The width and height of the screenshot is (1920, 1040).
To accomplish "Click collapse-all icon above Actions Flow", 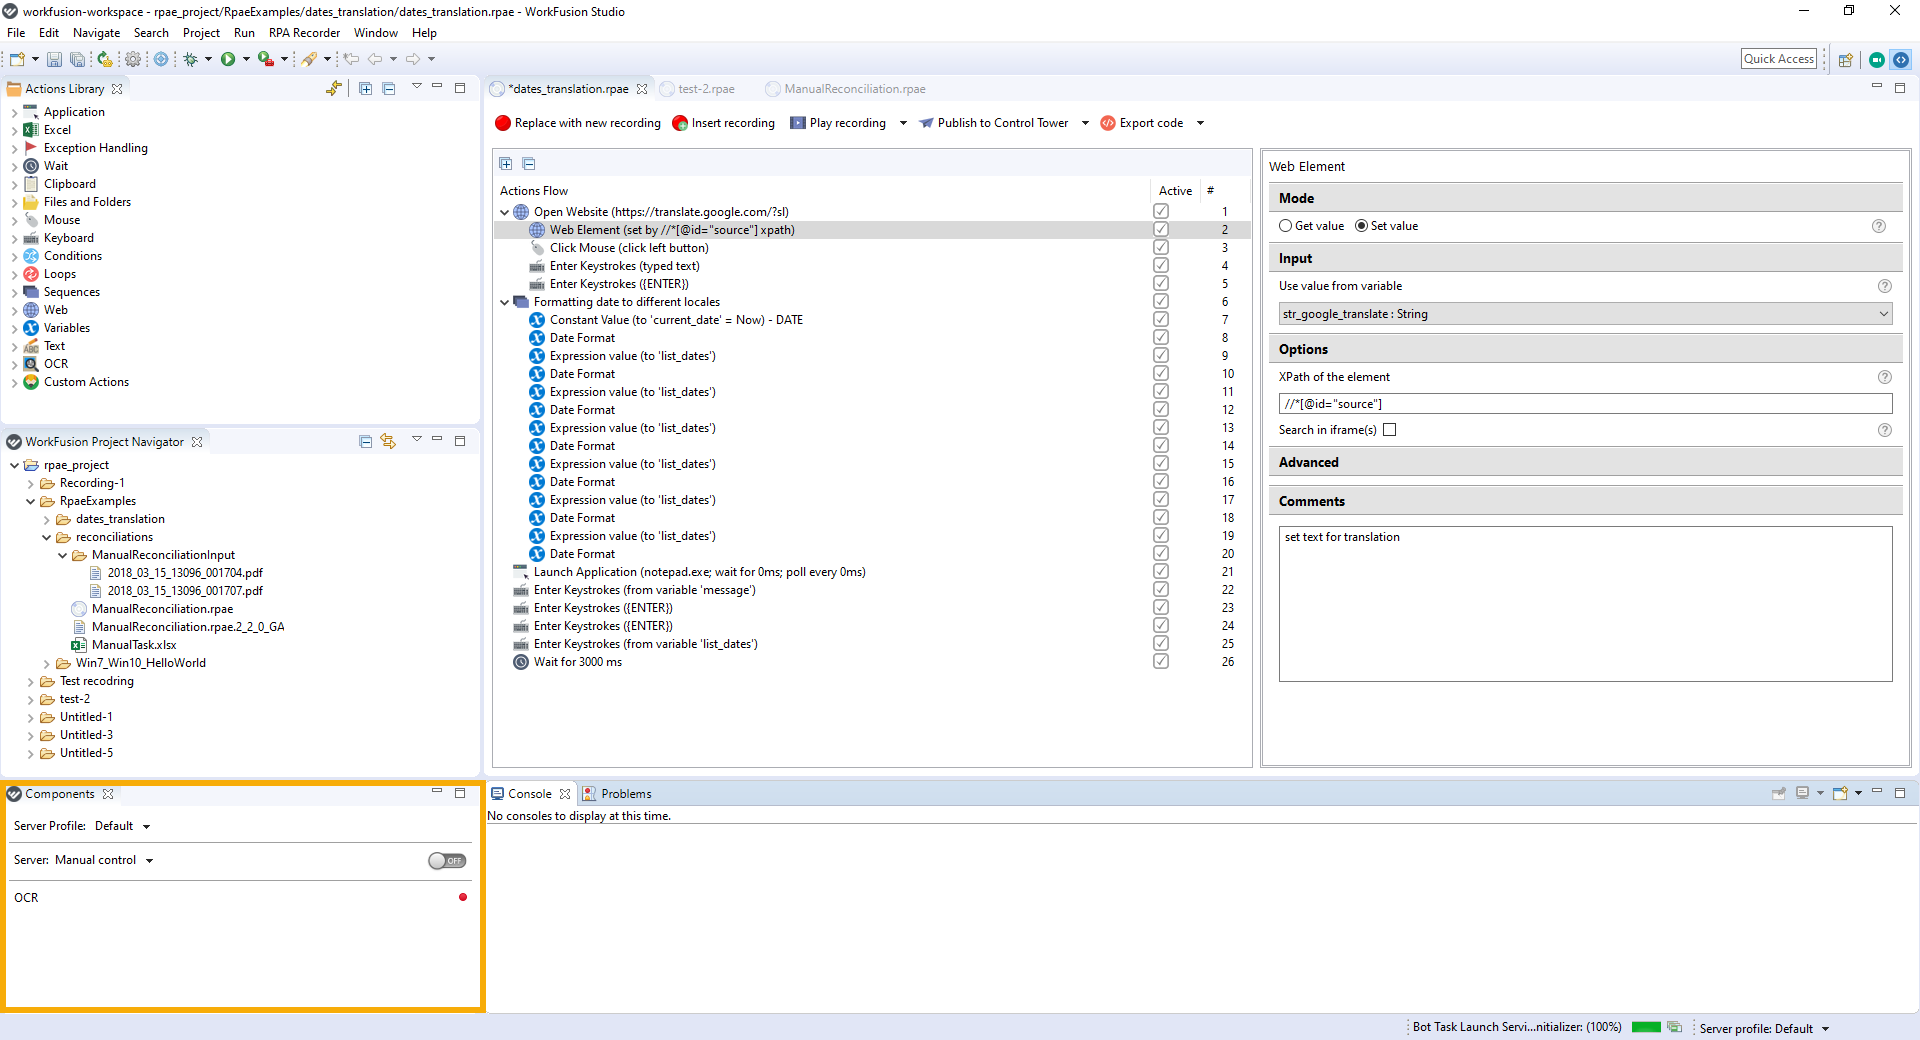I will tap(529, 164).
